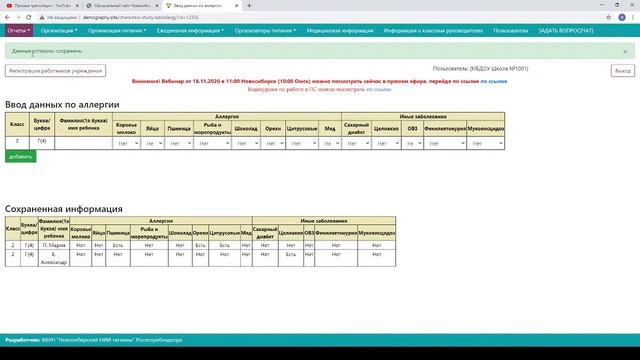The image size is (640, 360).
Task: Close the second browser tab
Action: pos(157,6)
